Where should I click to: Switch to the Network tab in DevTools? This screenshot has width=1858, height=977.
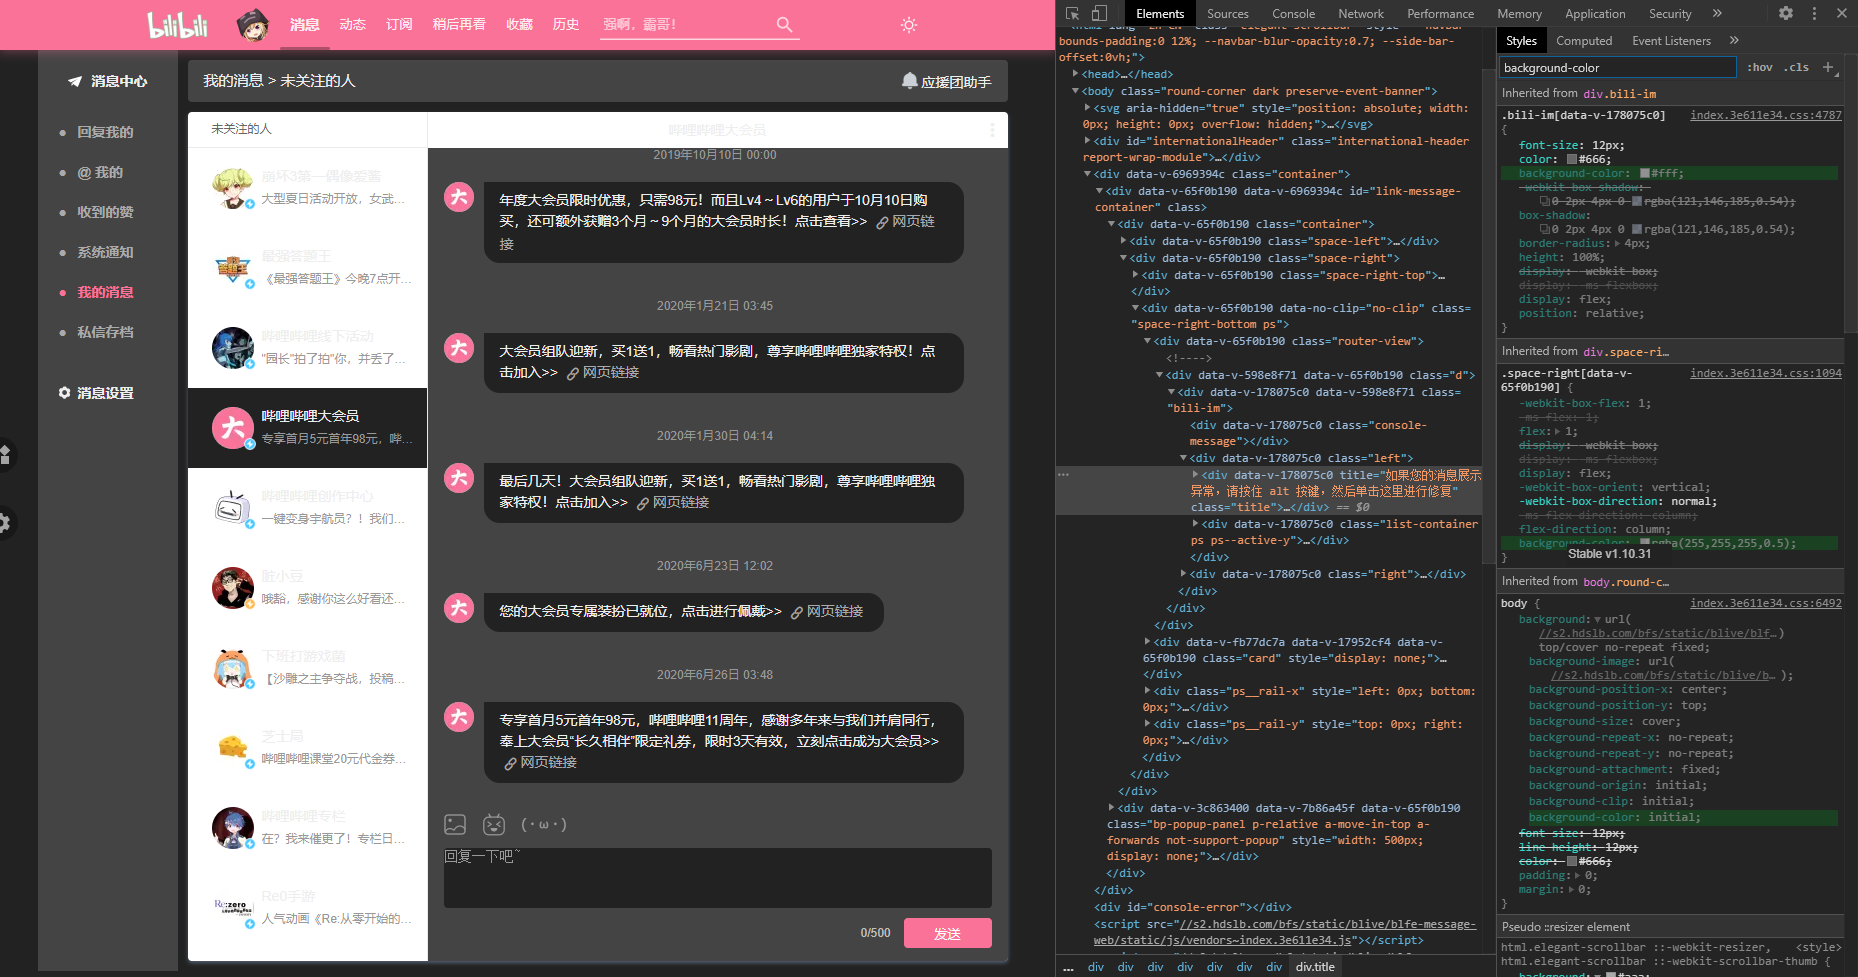pyautogui.click(x=1361, y=14)
